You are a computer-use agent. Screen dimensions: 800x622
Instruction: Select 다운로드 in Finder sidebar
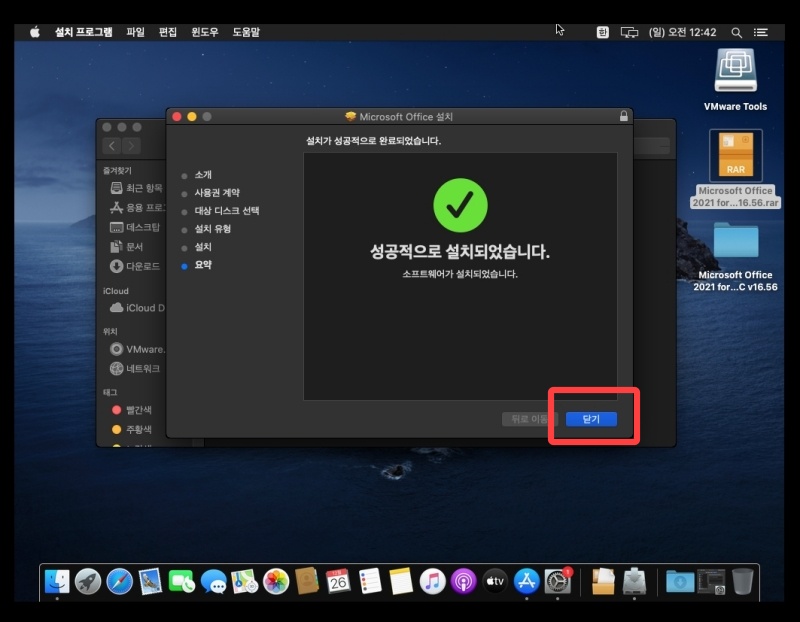(x=135, y=266)
